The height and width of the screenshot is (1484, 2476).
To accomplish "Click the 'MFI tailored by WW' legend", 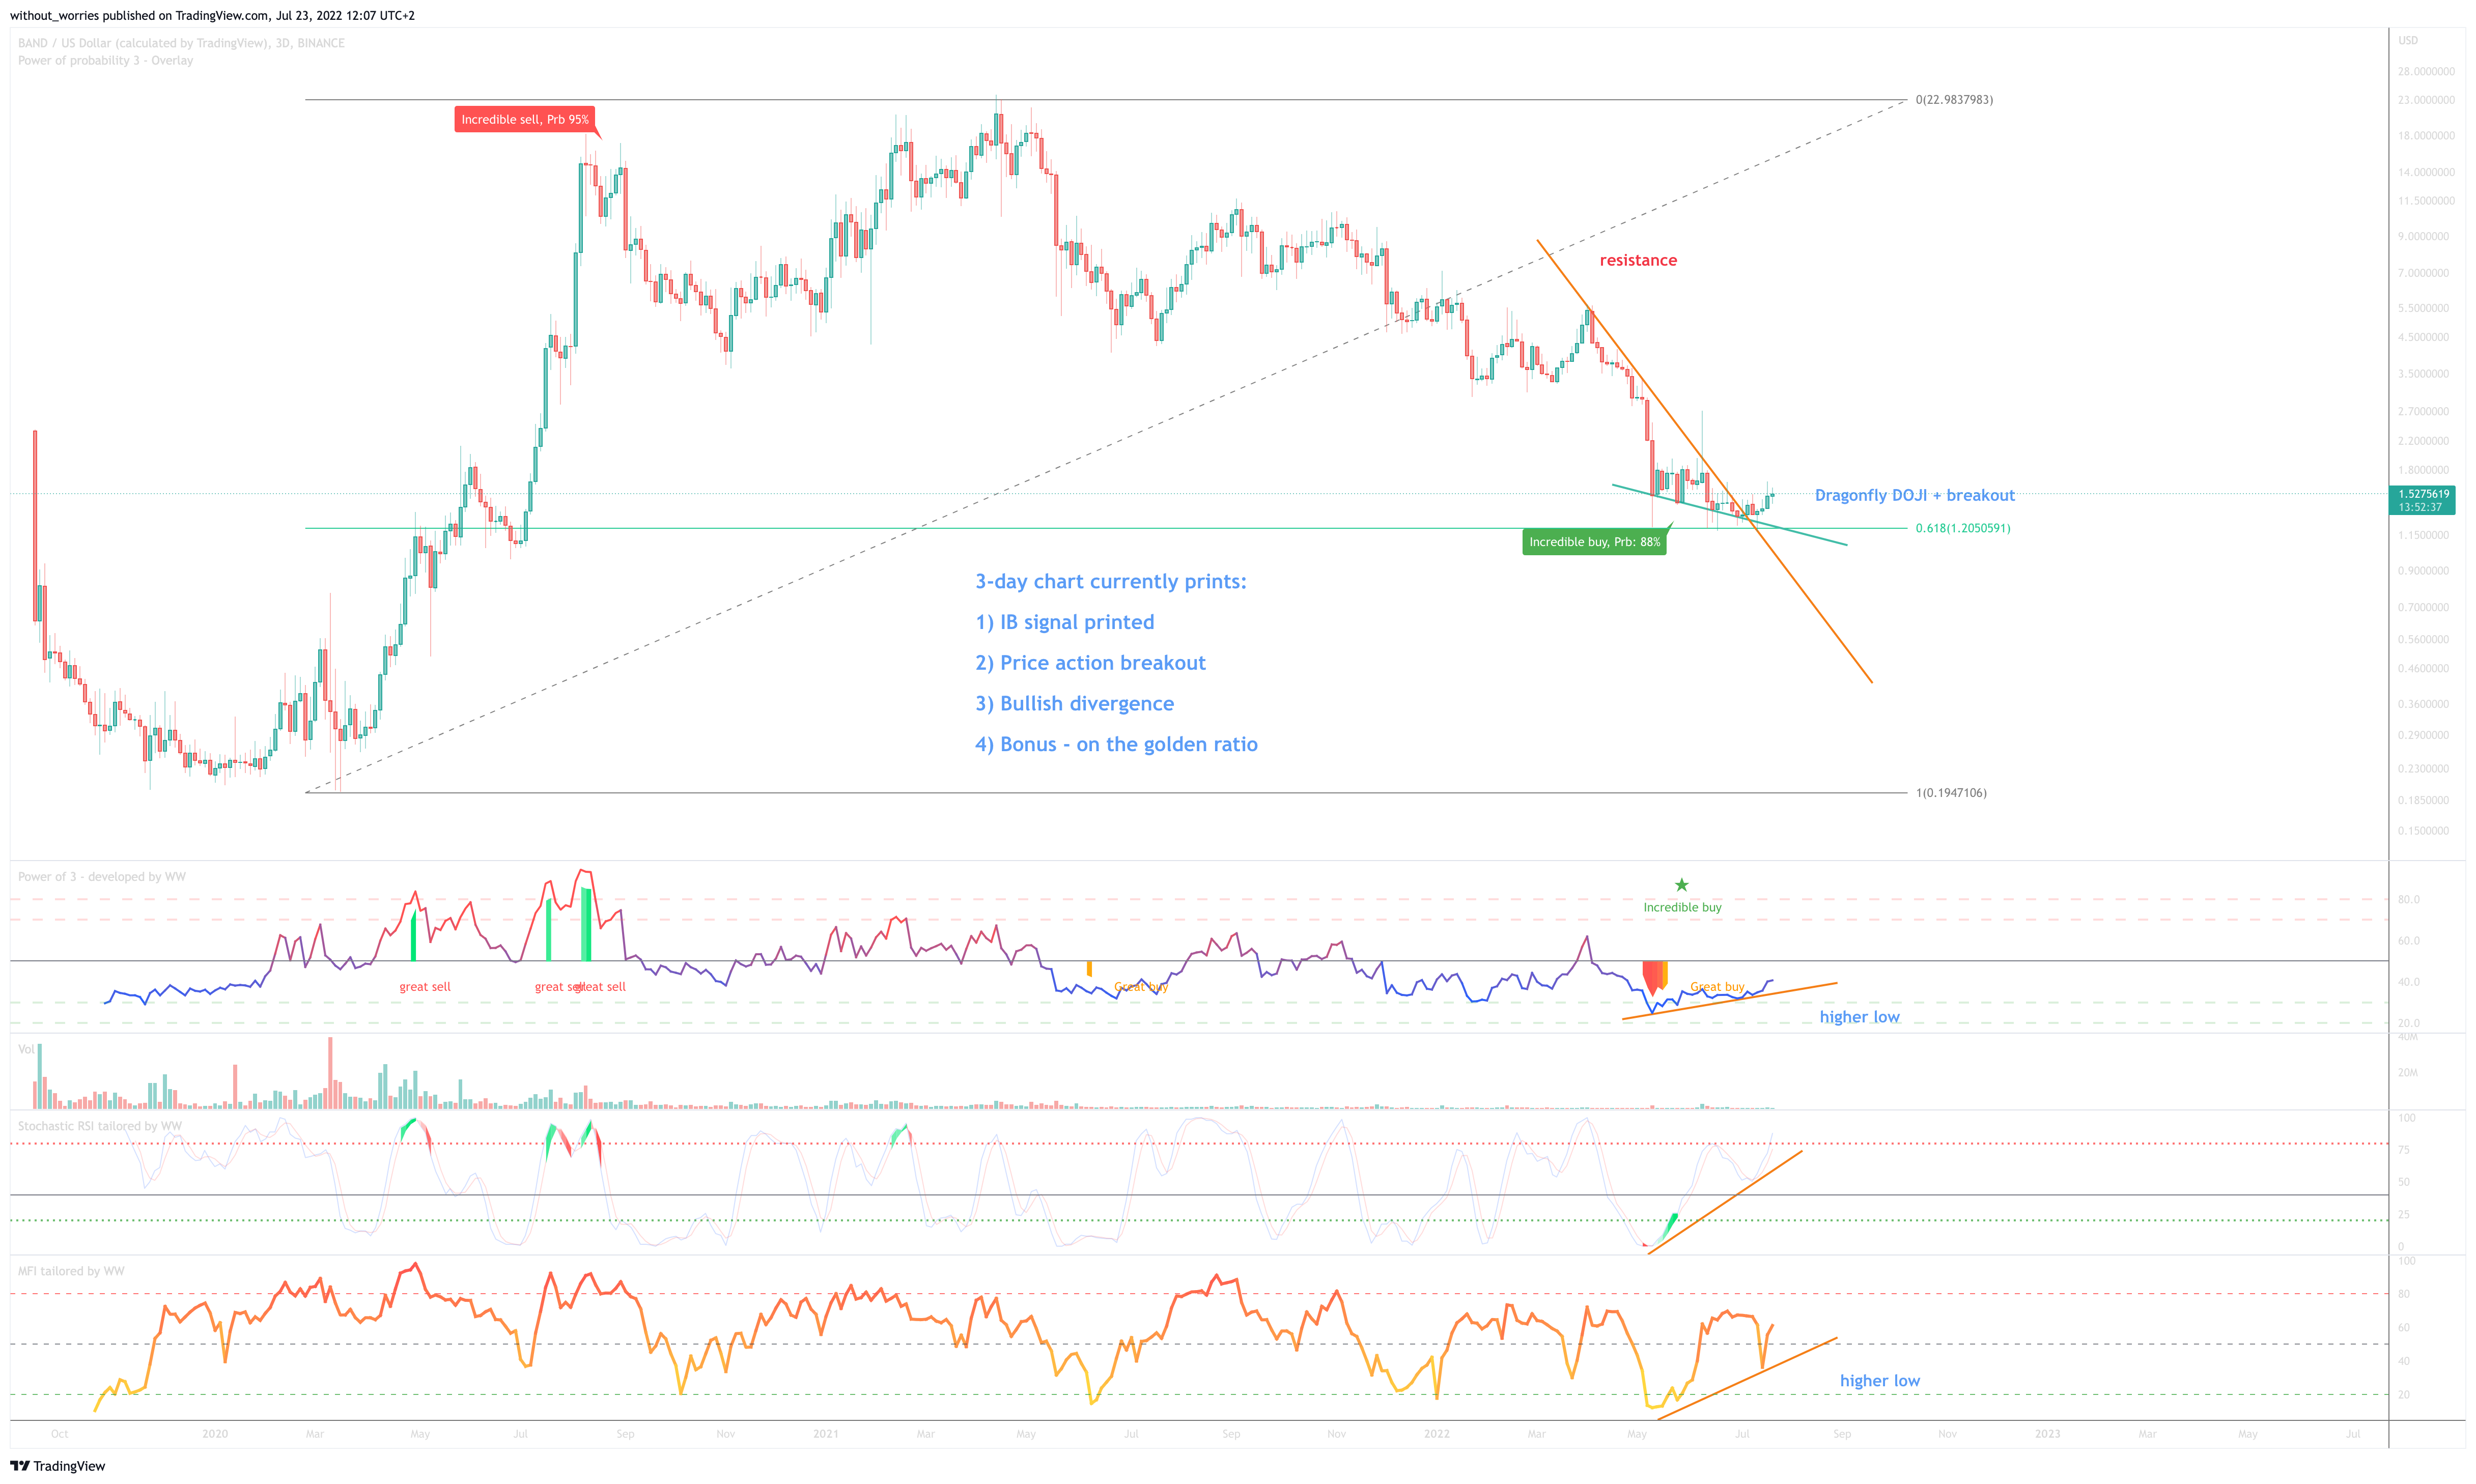I will coord(71,1272).
